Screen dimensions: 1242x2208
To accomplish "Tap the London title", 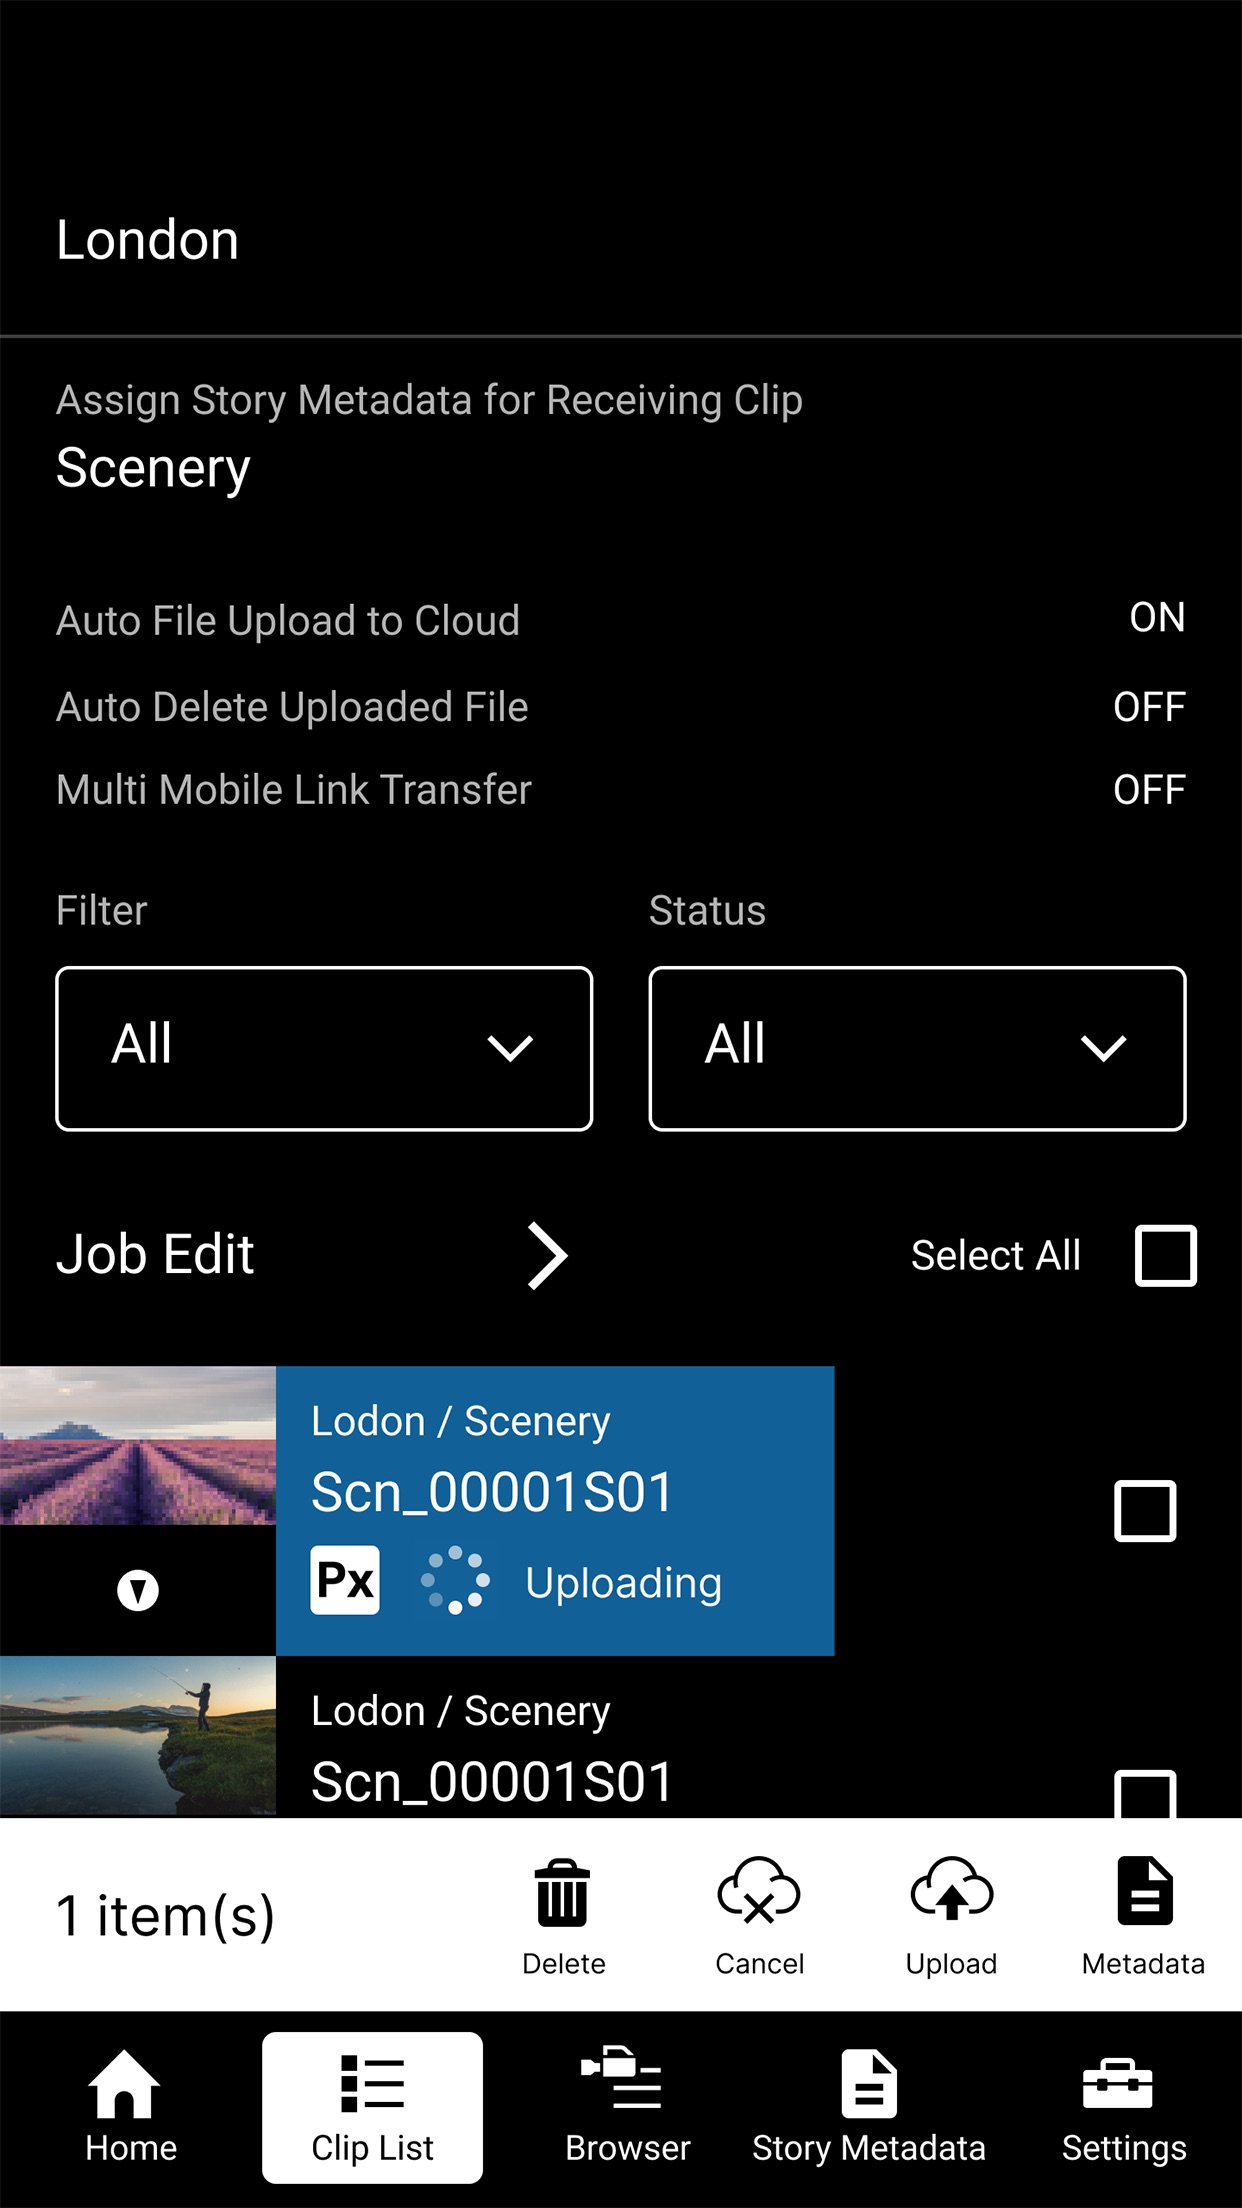I will pyautogui.click(x=147, y=240).
